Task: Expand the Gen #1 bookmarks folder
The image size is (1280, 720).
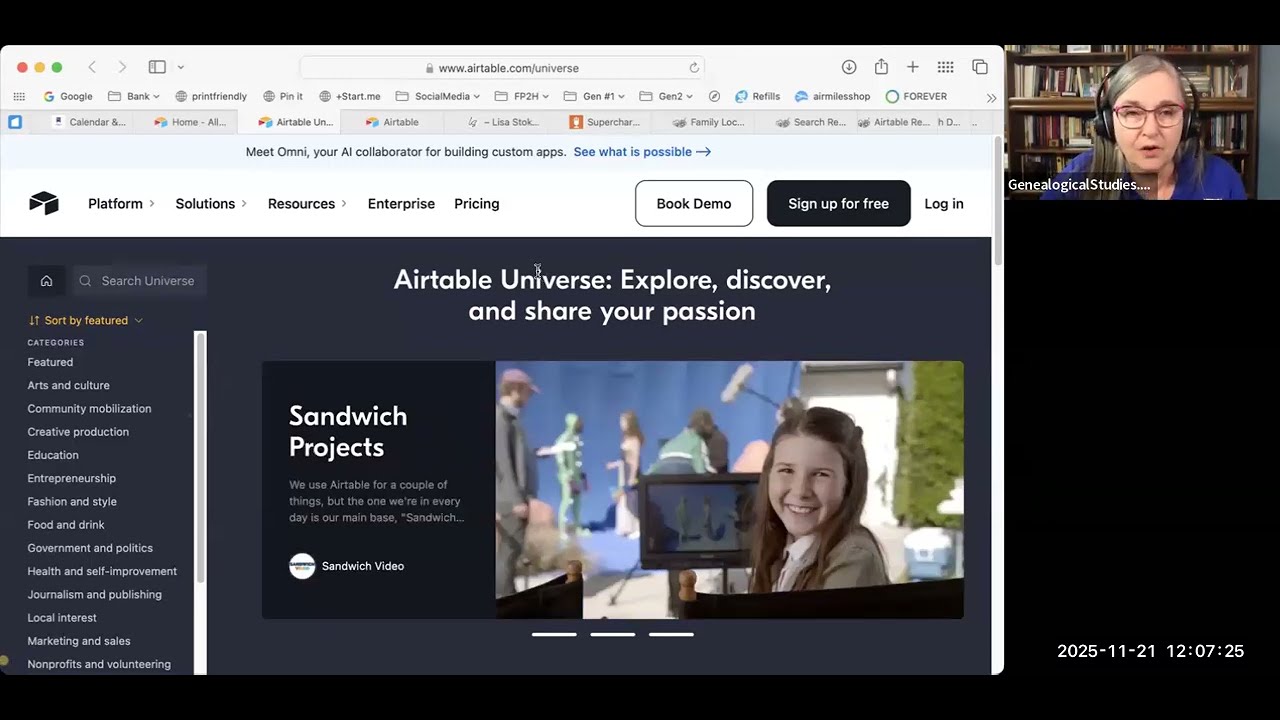Action: 594,96
